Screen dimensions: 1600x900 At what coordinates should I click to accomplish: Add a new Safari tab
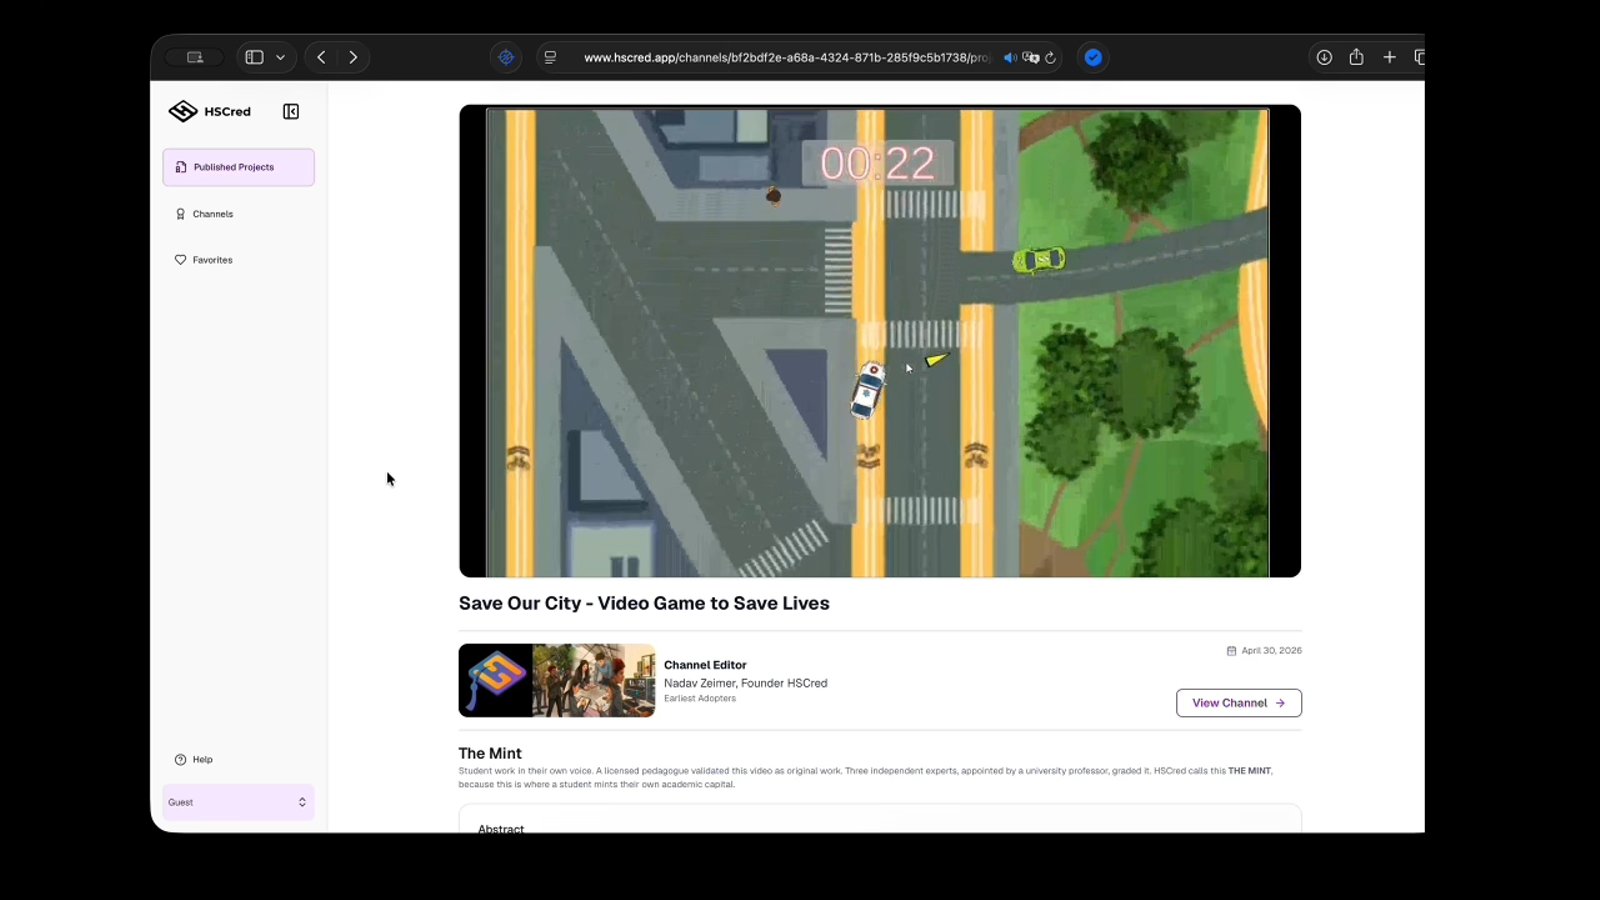[1389, 57]
